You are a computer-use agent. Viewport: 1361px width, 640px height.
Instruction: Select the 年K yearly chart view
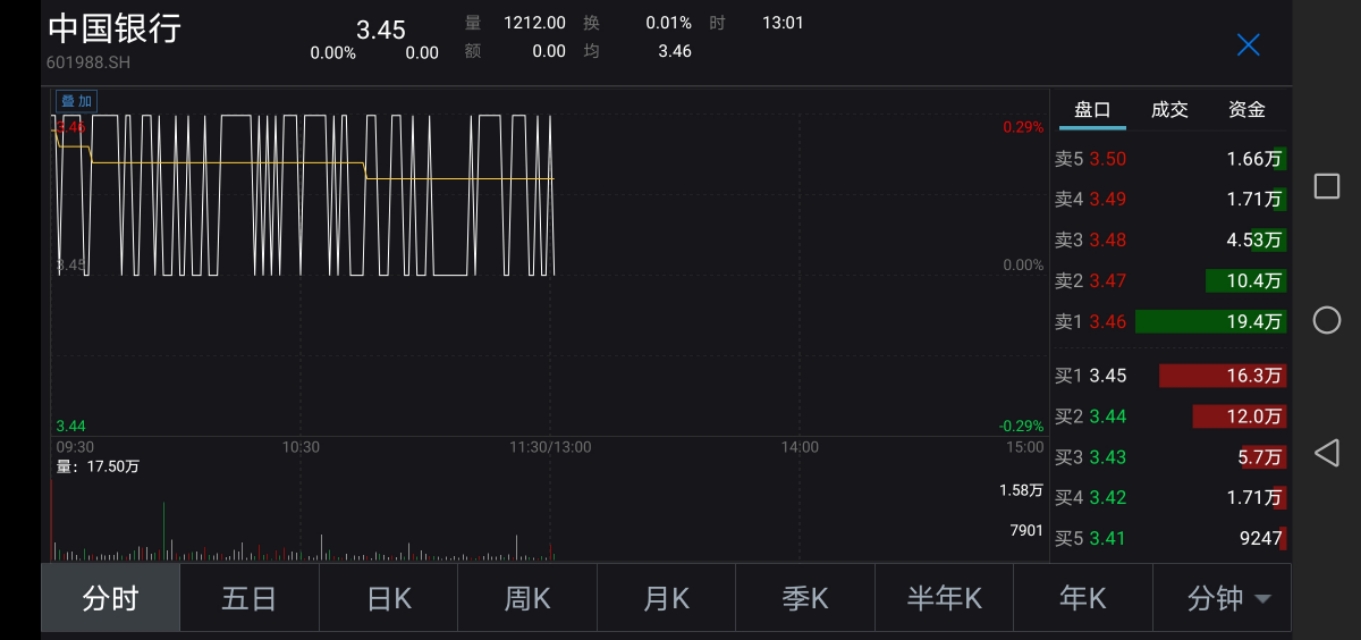pyautogui.click(x=1083, y=597)
